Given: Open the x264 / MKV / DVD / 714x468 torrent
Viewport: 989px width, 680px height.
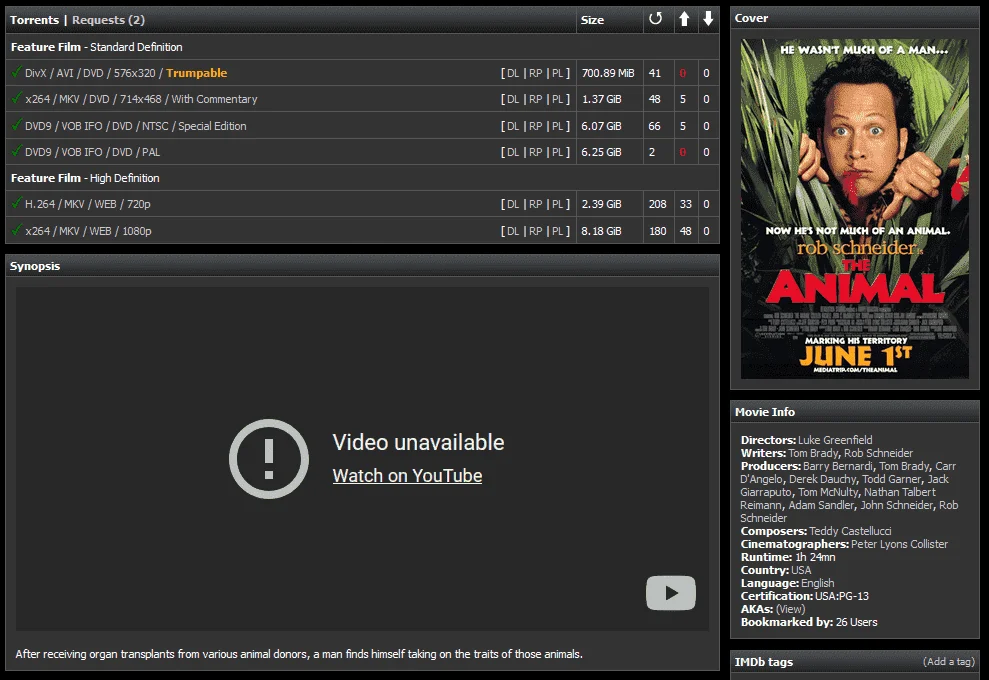Looking at the screenshot, I should click(141, 99).
